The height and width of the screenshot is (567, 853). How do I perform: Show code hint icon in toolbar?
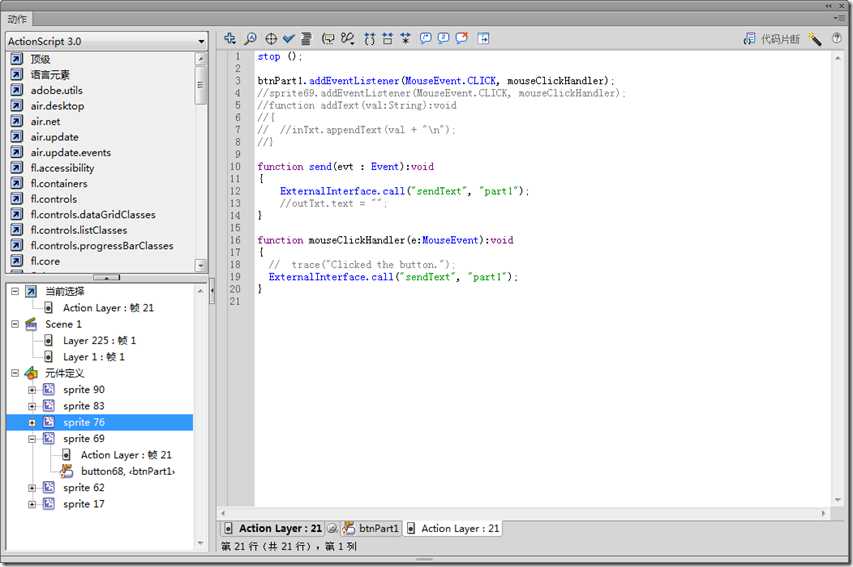(328, 39)
